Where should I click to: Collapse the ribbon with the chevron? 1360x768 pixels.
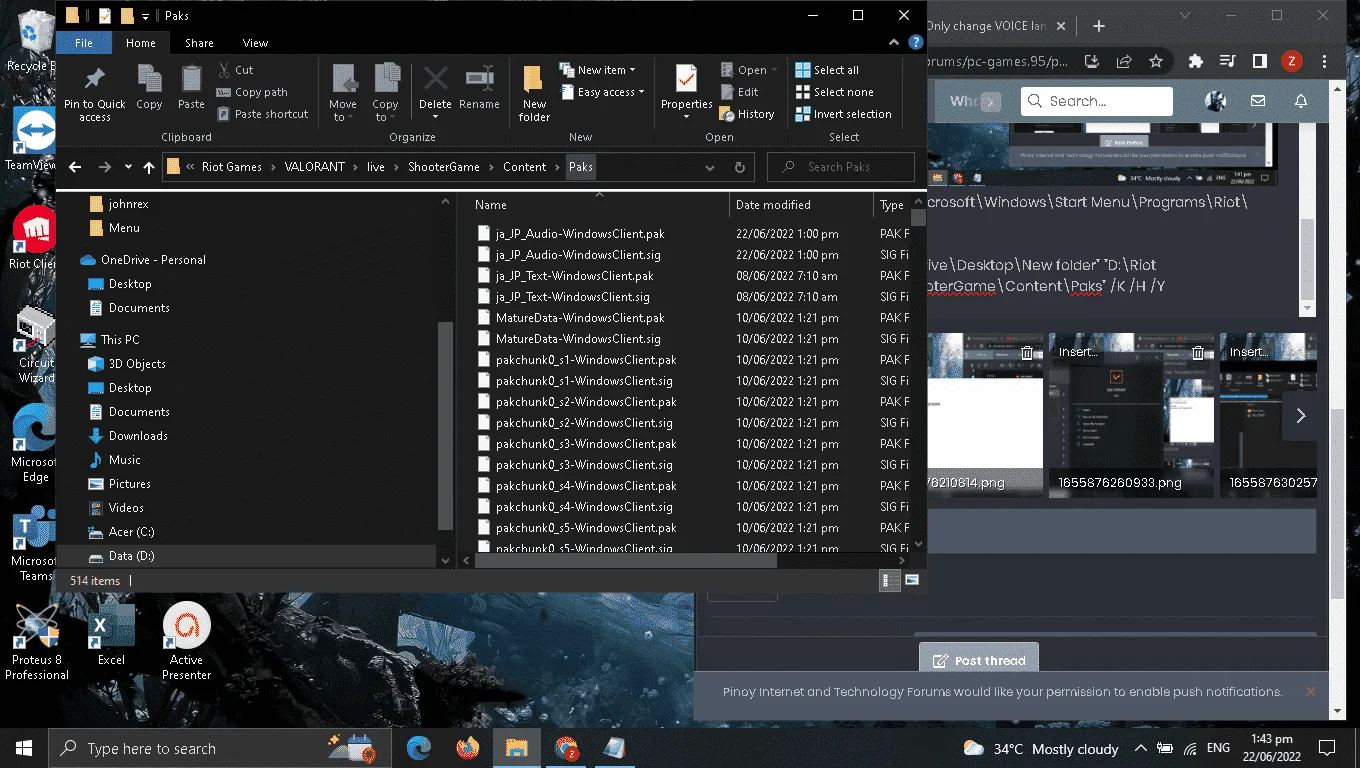coord(896,43)
